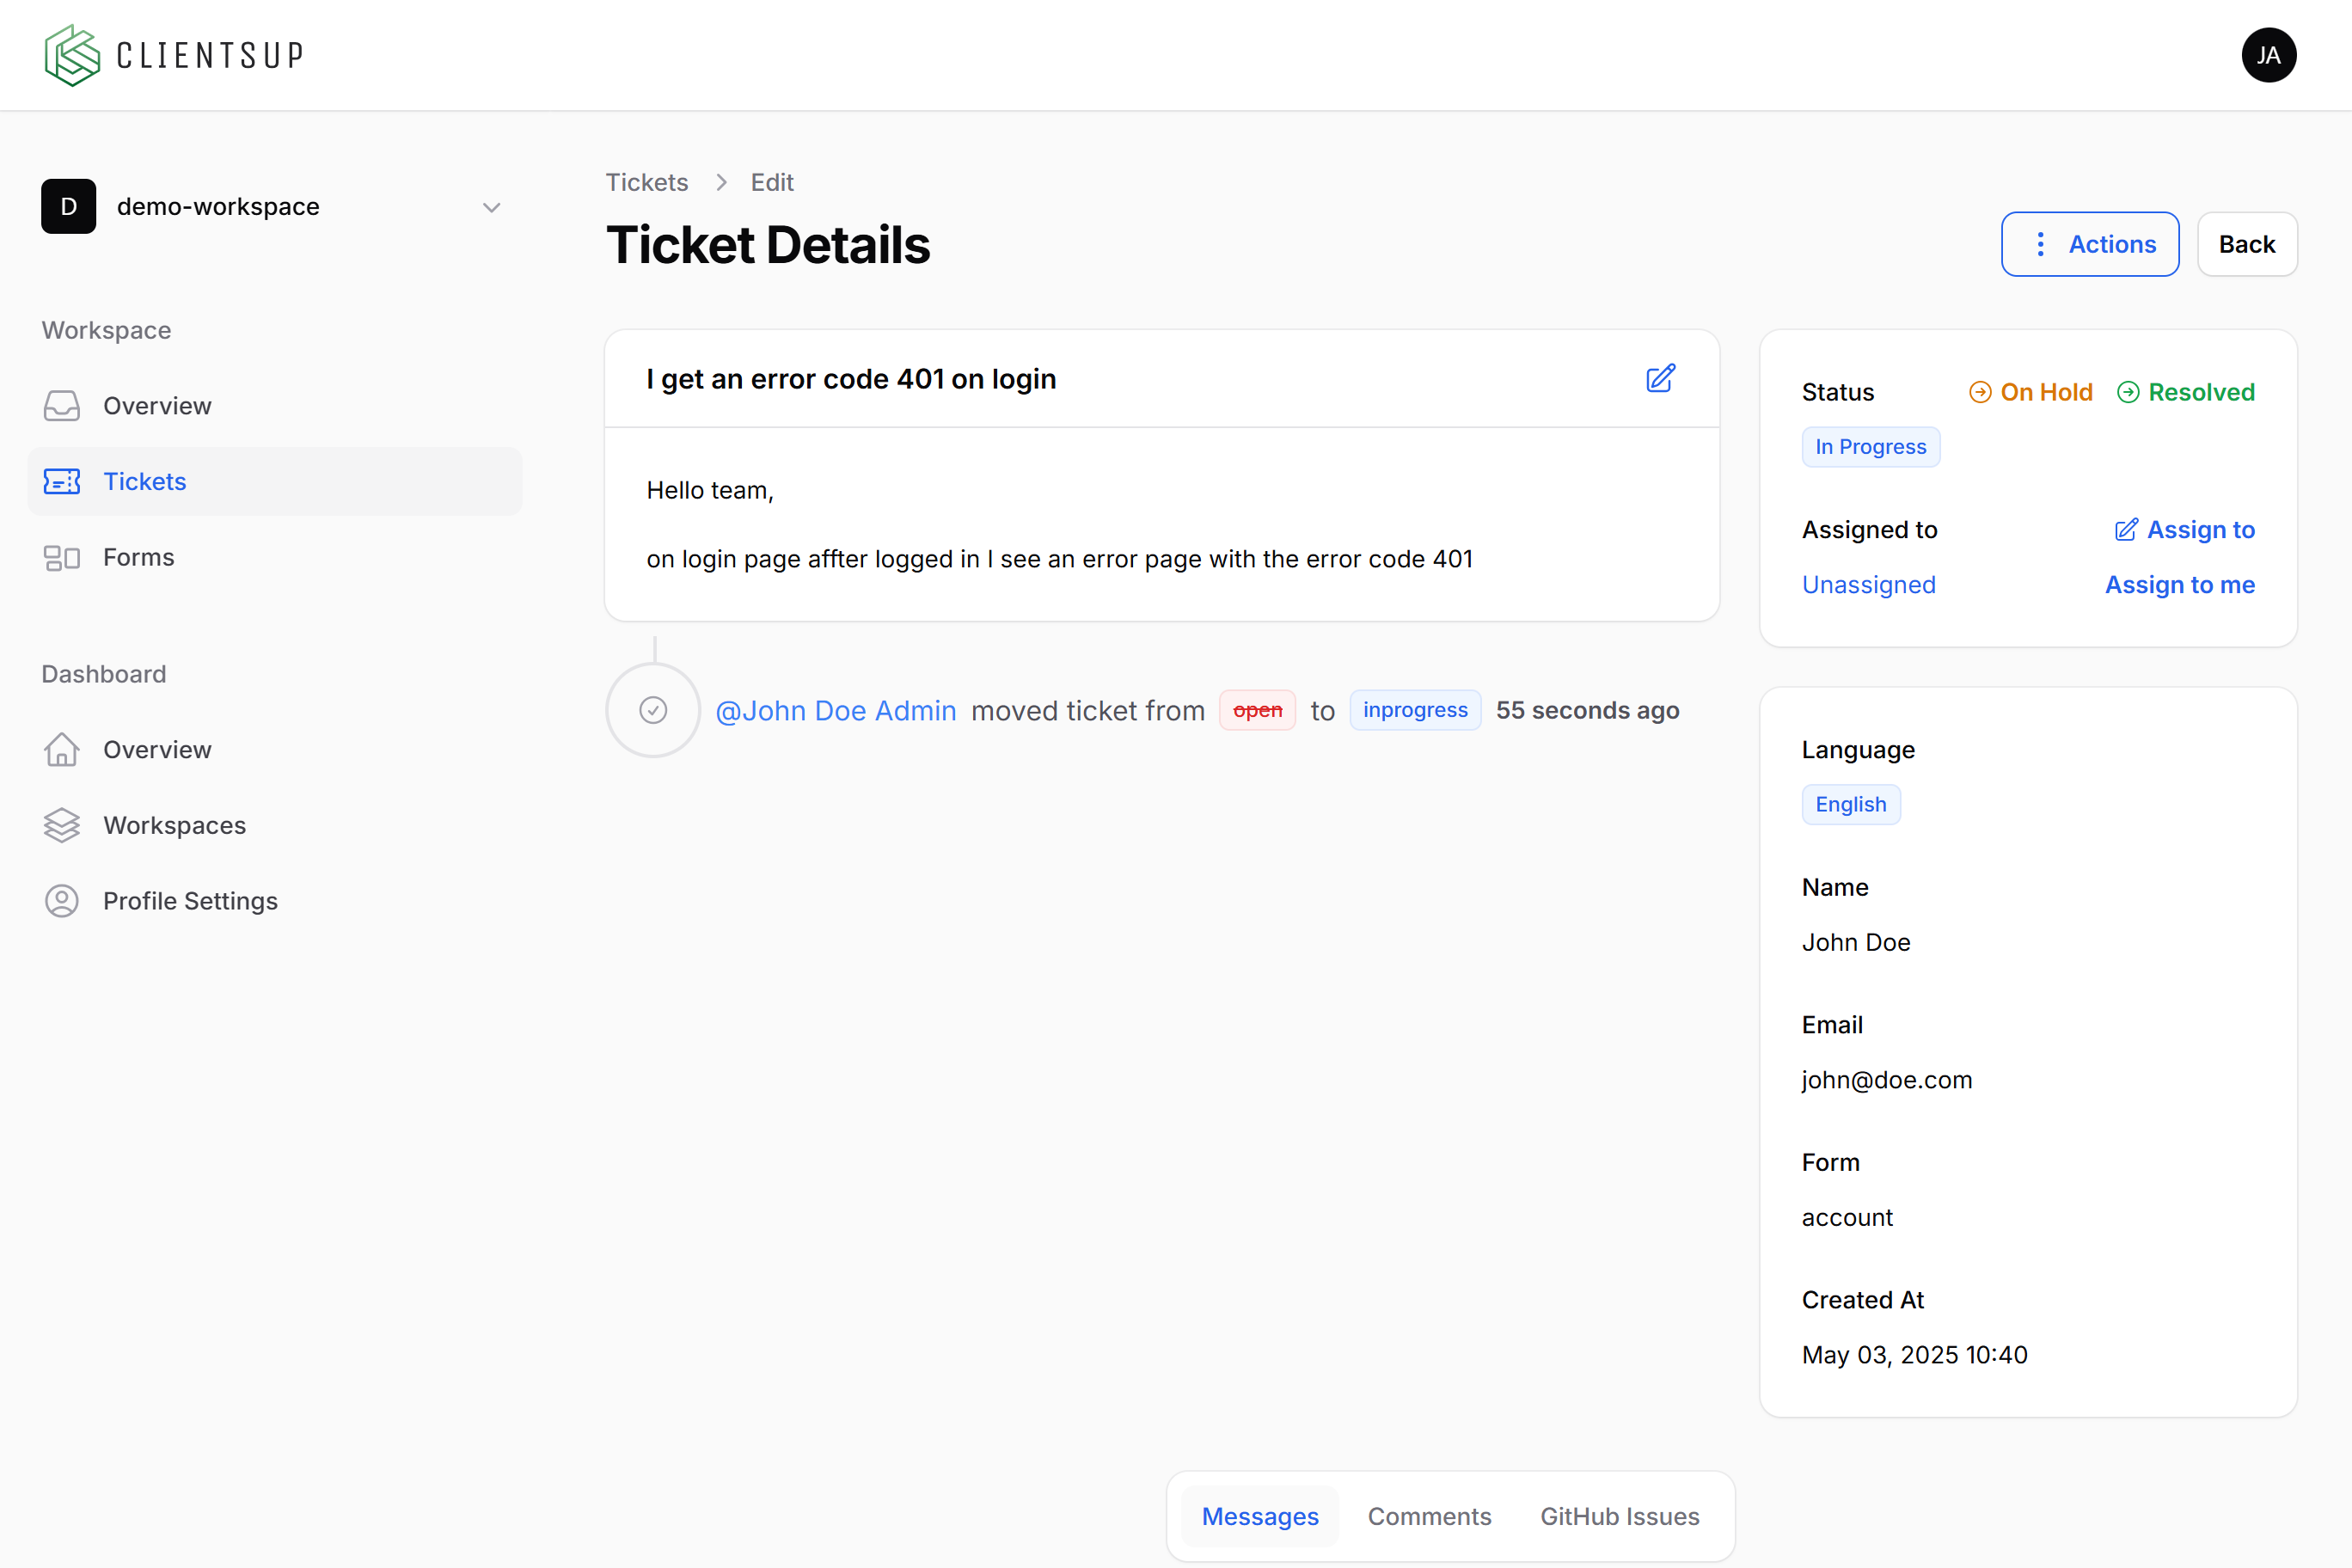Switch to the GitHub Issues tab
The width and height of the screenshot is (2352, 1568).
tap(1619, 1516)
